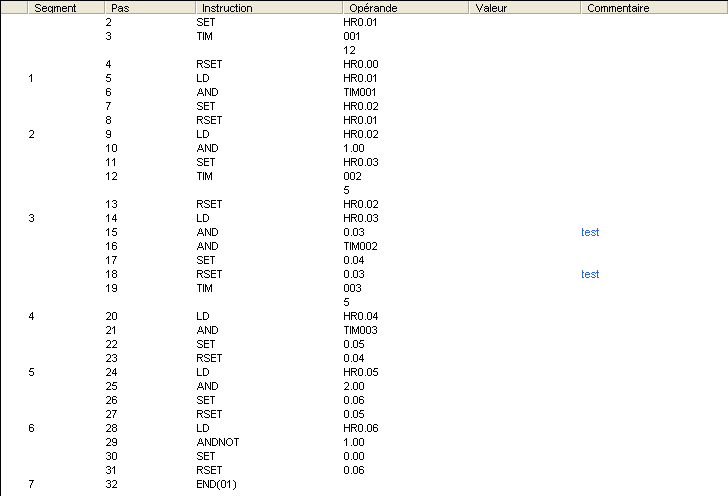Click the timer value 12 operand

(349, 49)
